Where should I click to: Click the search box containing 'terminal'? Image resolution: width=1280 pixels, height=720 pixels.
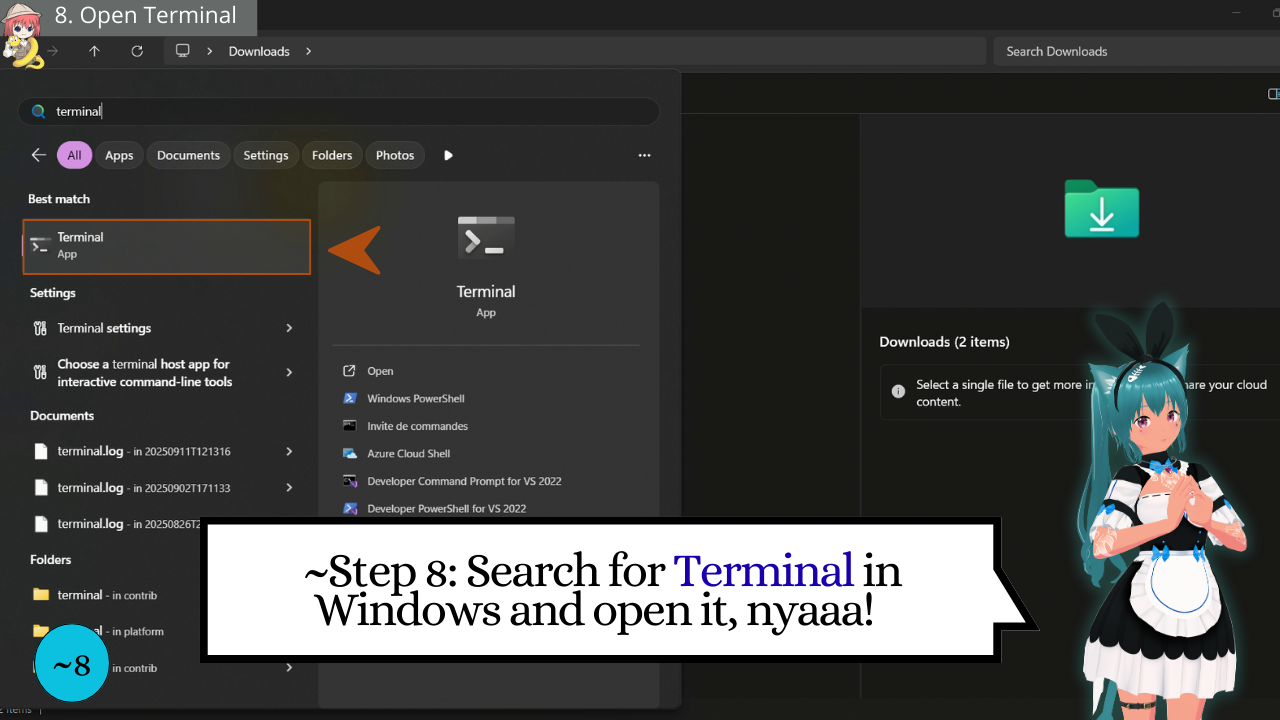(339, 111)
